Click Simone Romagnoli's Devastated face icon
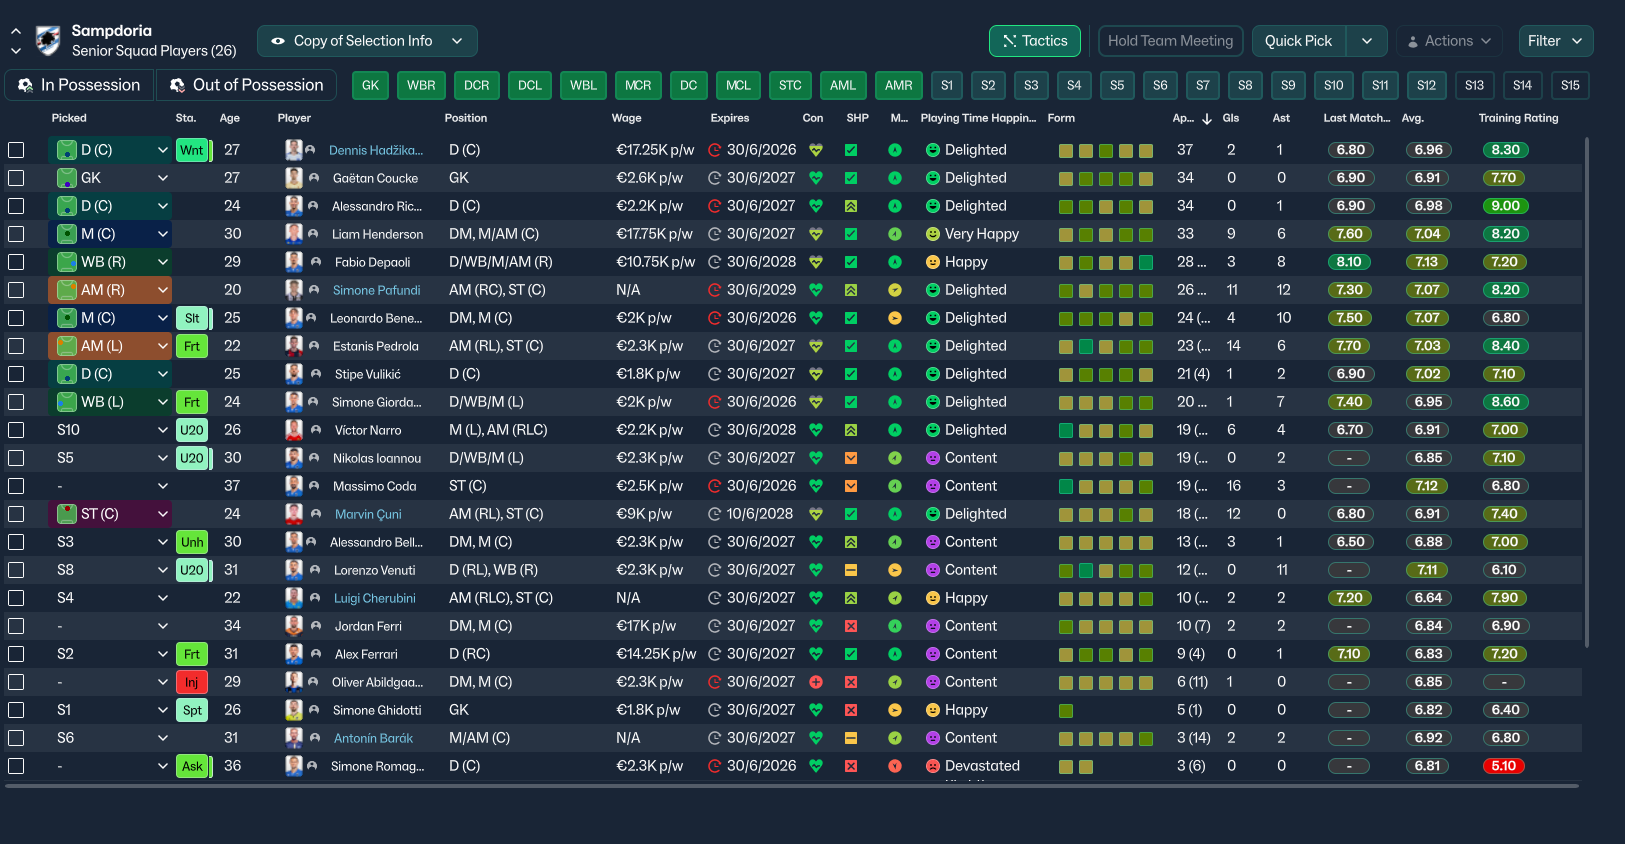Screen dimensions: 1625x844 pos(932,766)
